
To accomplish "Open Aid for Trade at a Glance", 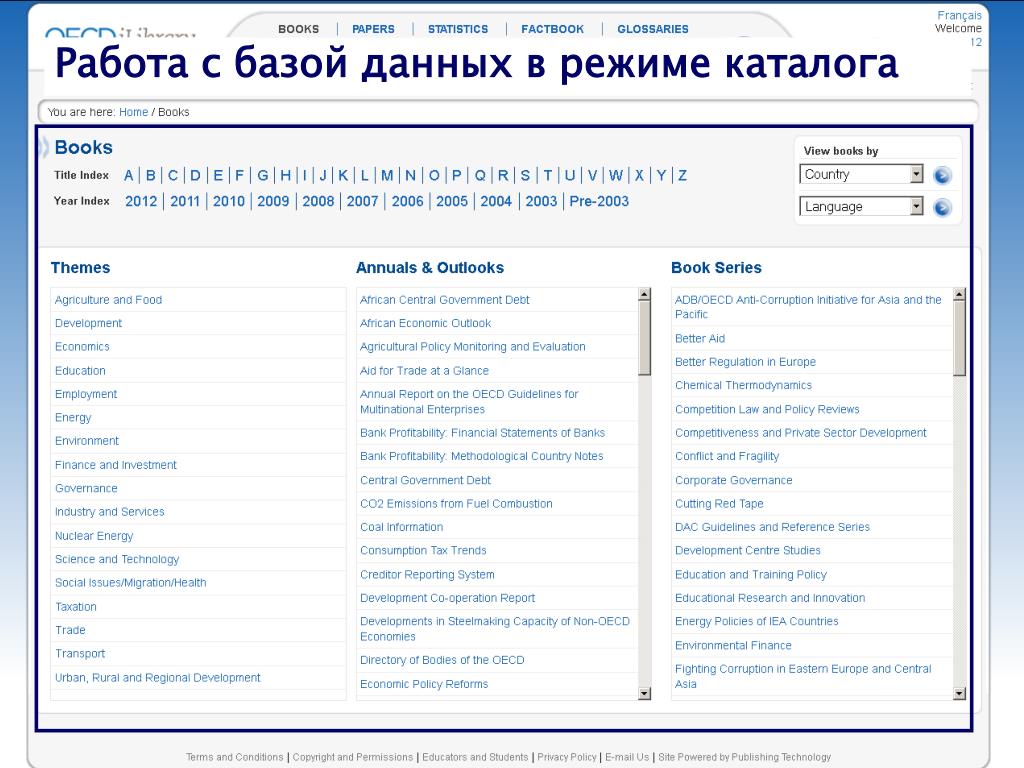I will [424, 370].
